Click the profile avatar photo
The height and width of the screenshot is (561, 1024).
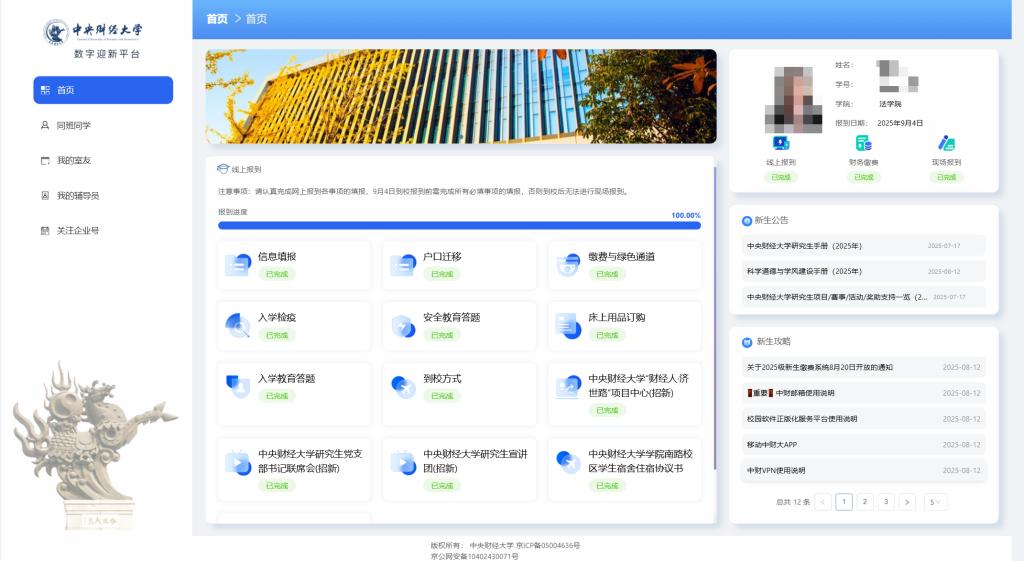pos(793,99)
